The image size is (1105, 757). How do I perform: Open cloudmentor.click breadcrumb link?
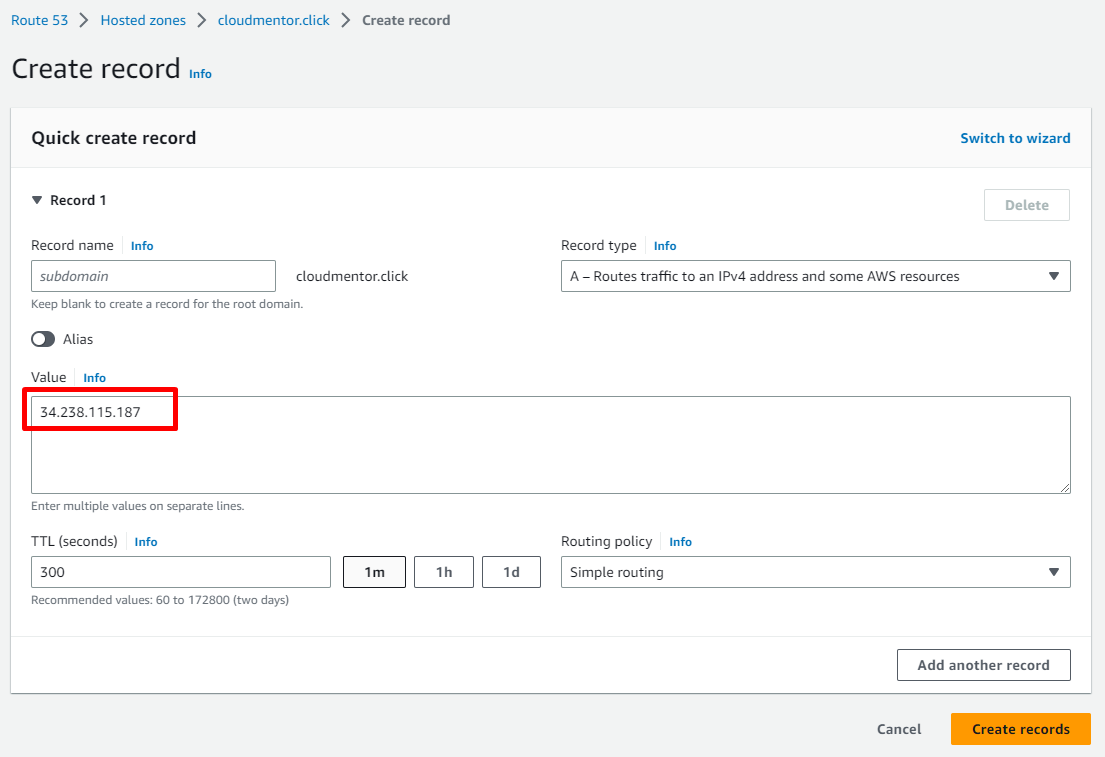click(x=273, y=20)
